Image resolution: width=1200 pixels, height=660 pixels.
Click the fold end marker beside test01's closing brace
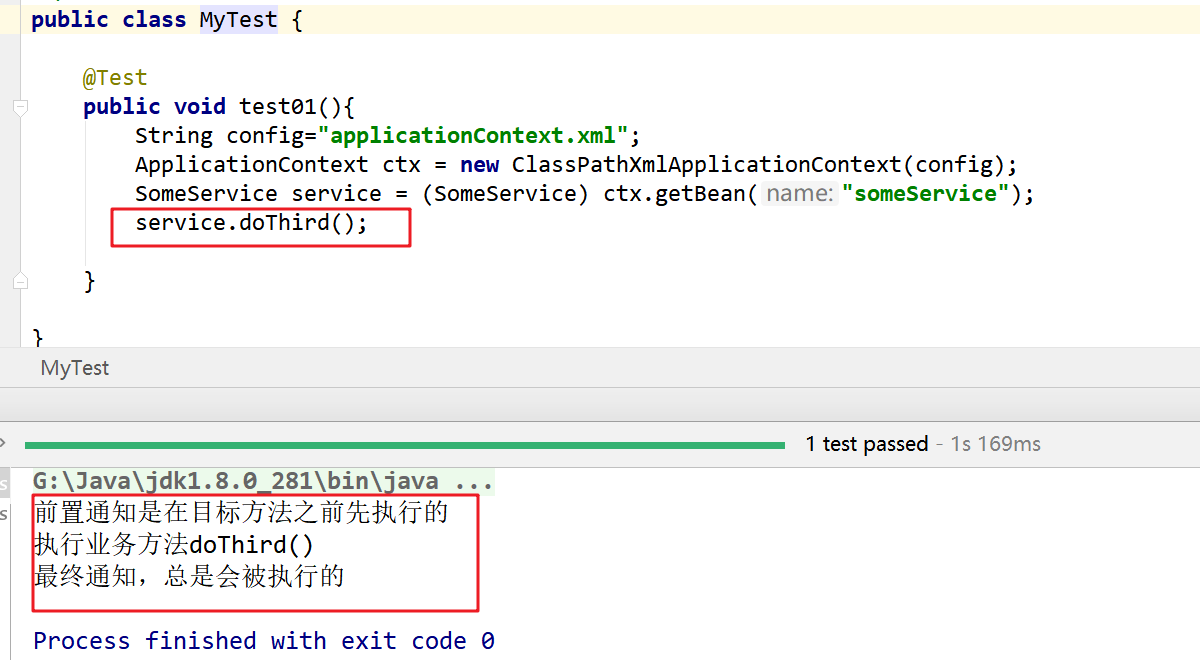[20, 282]
